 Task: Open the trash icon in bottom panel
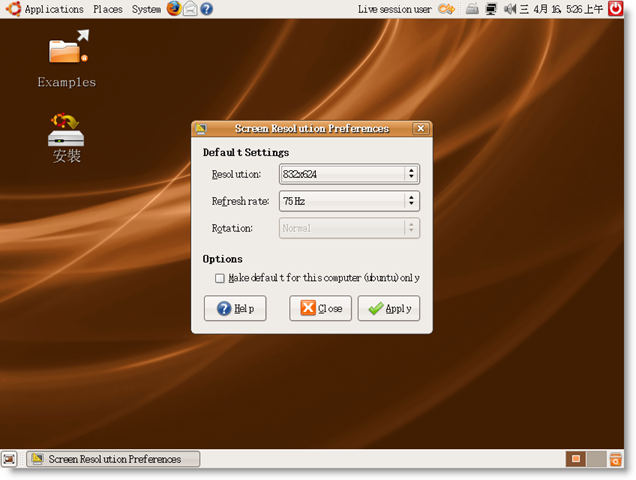(x=615, y=459)
